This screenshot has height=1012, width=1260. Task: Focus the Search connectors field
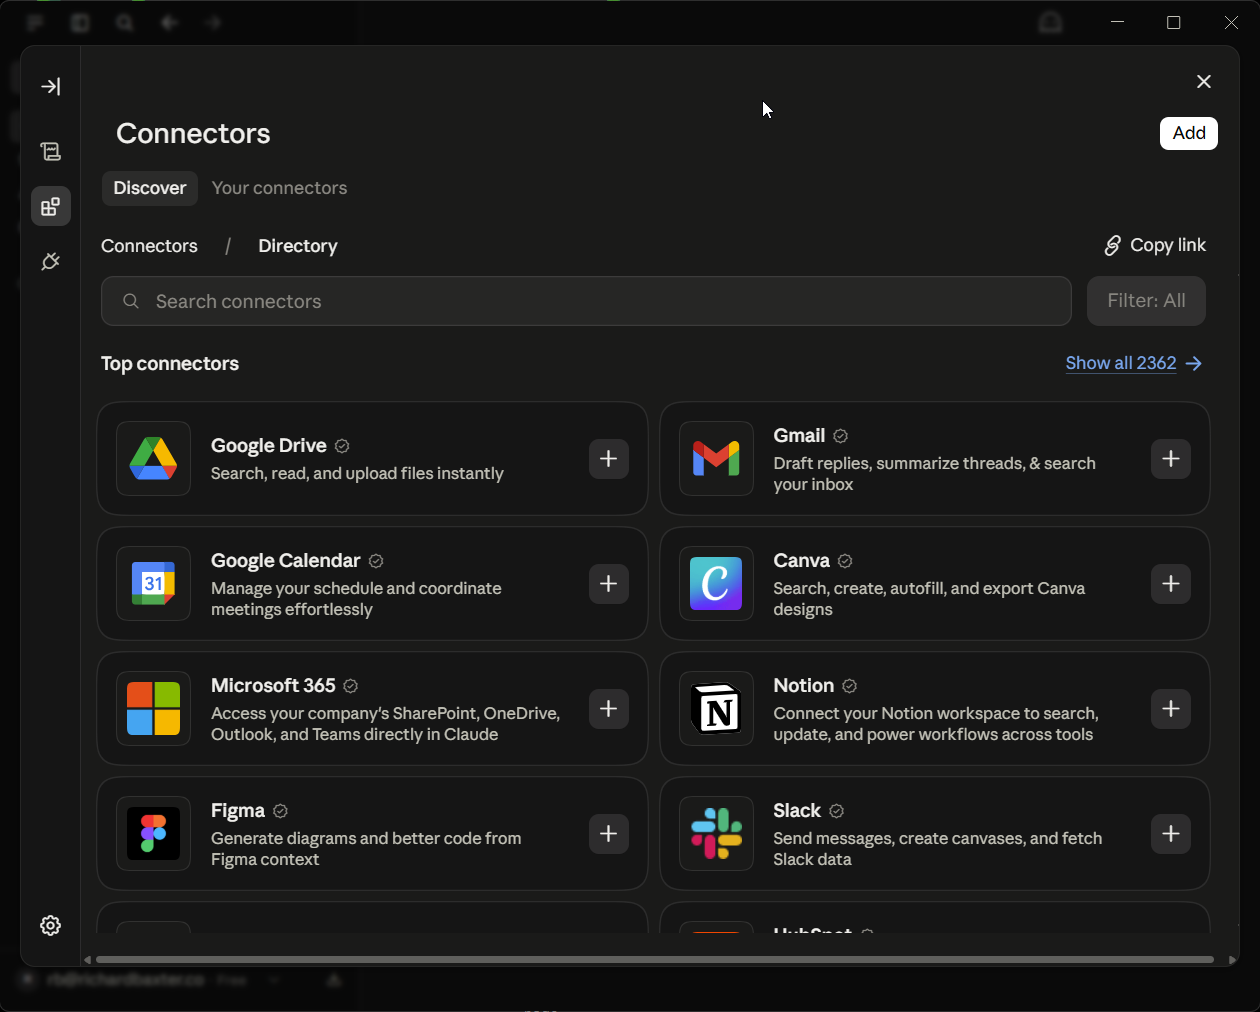tap(586, 301)
